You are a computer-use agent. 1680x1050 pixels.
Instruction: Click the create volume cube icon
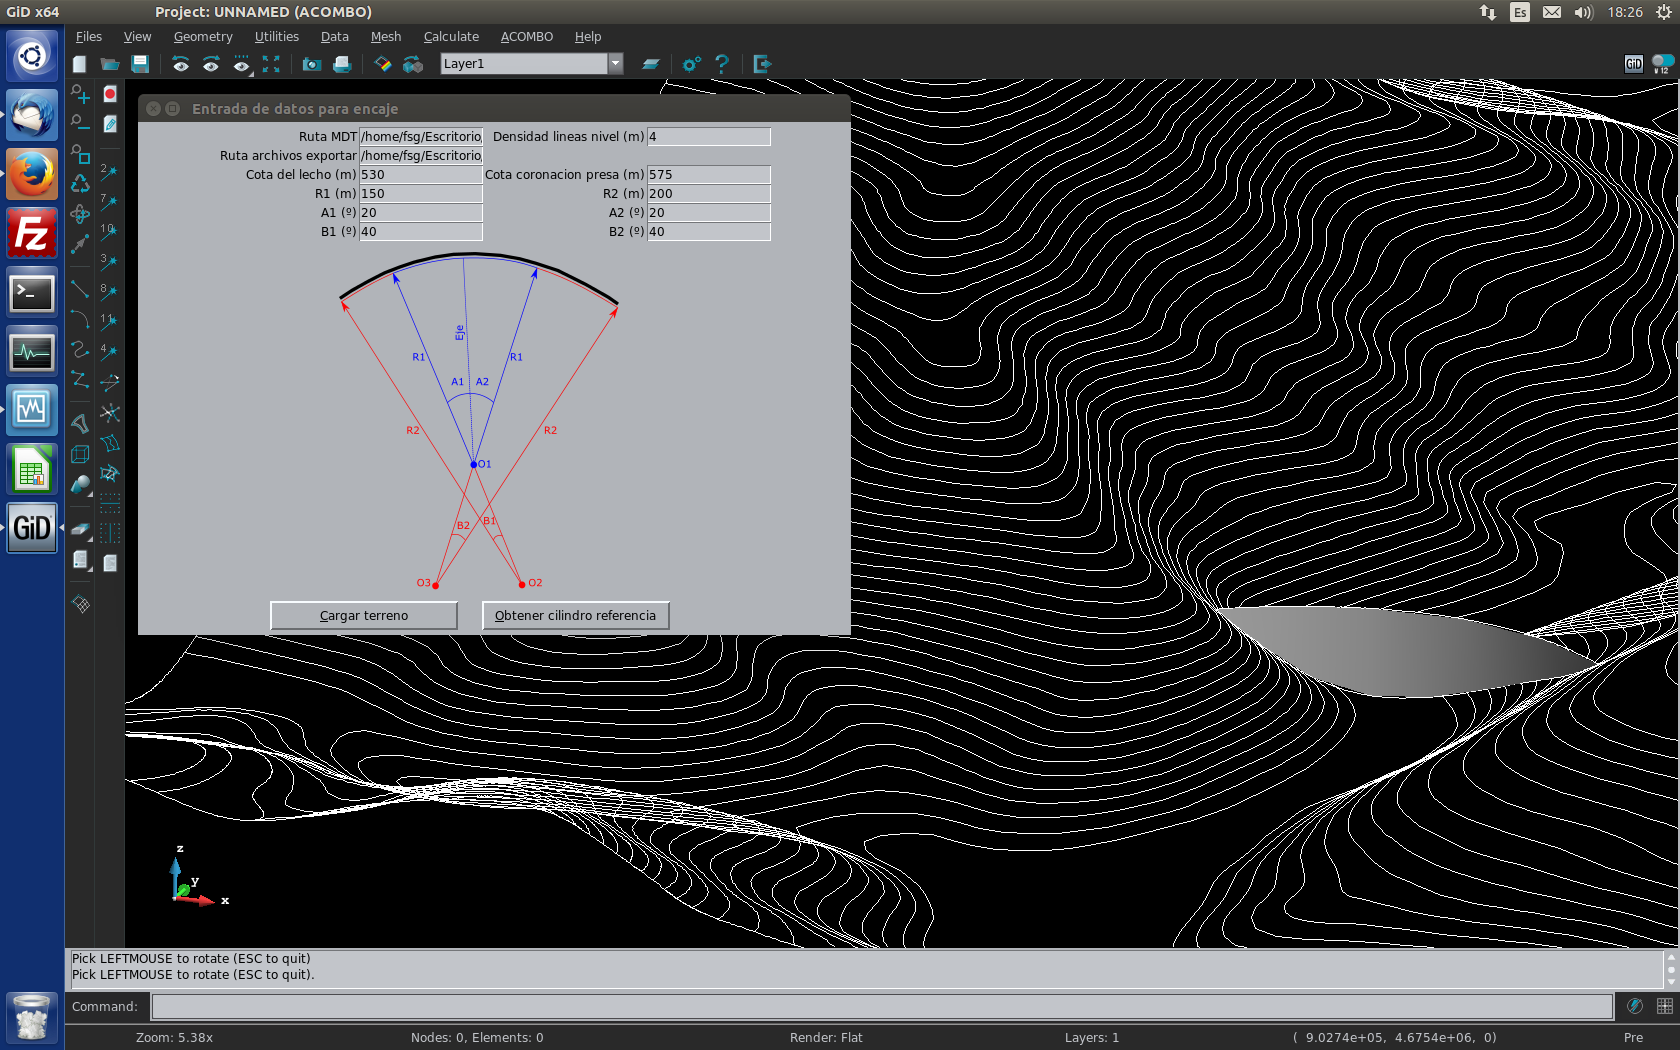point(80,454)
